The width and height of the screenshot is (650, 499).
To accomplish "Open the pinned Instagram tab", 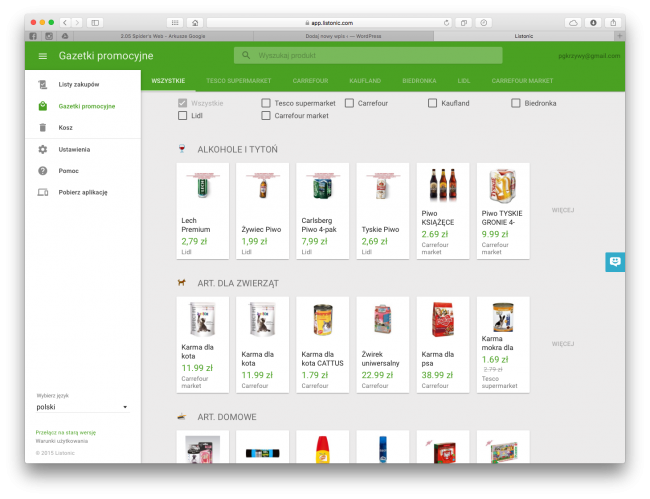I will (49, 36).
